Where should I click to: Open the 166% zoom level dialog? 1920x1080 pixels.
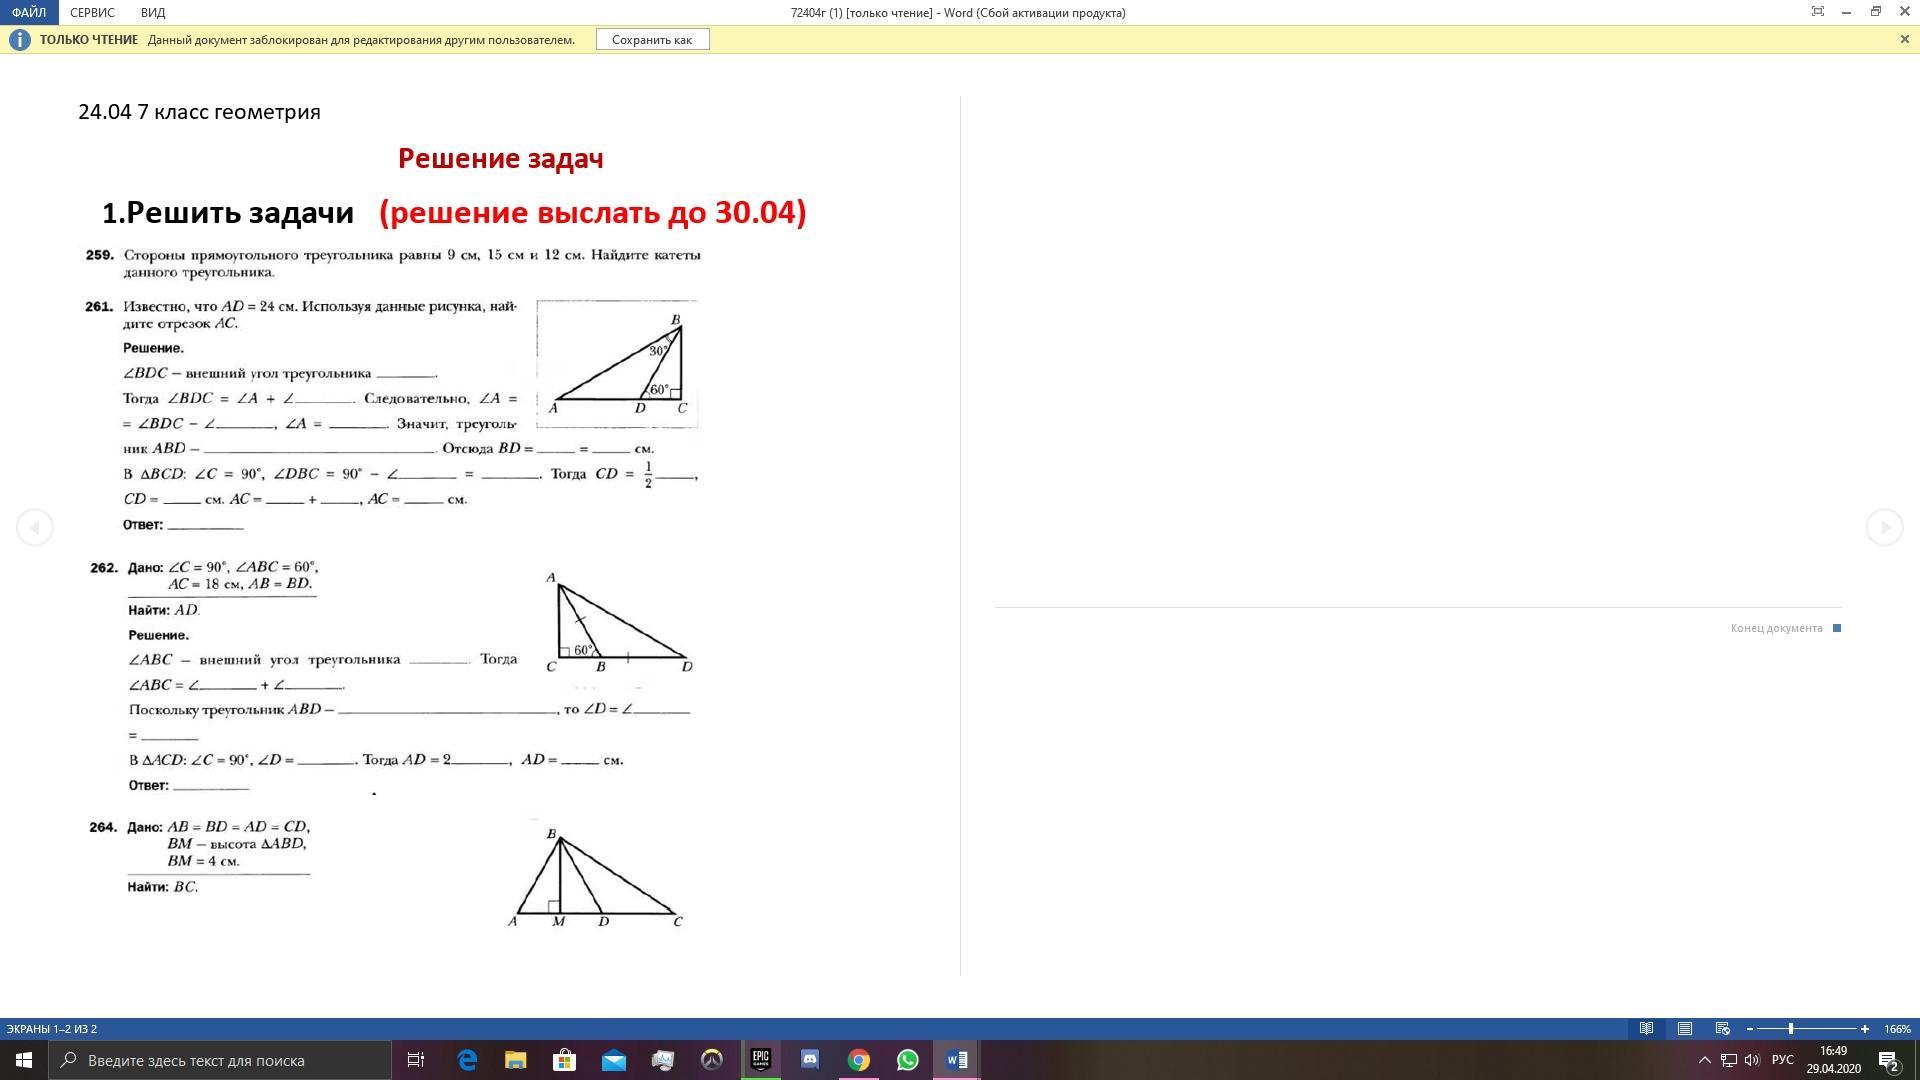(1896, 1029)
